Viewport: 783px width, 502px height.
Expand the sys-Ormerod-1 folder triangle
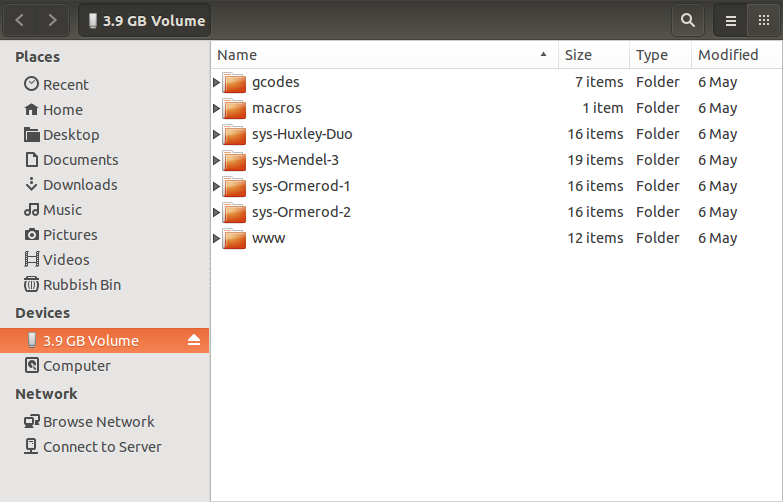tap(216, 186)
